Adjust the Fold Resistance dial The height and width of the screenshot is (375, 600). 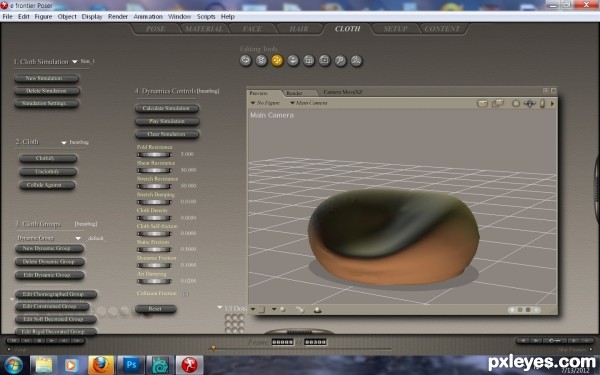(x=154, y=155)
